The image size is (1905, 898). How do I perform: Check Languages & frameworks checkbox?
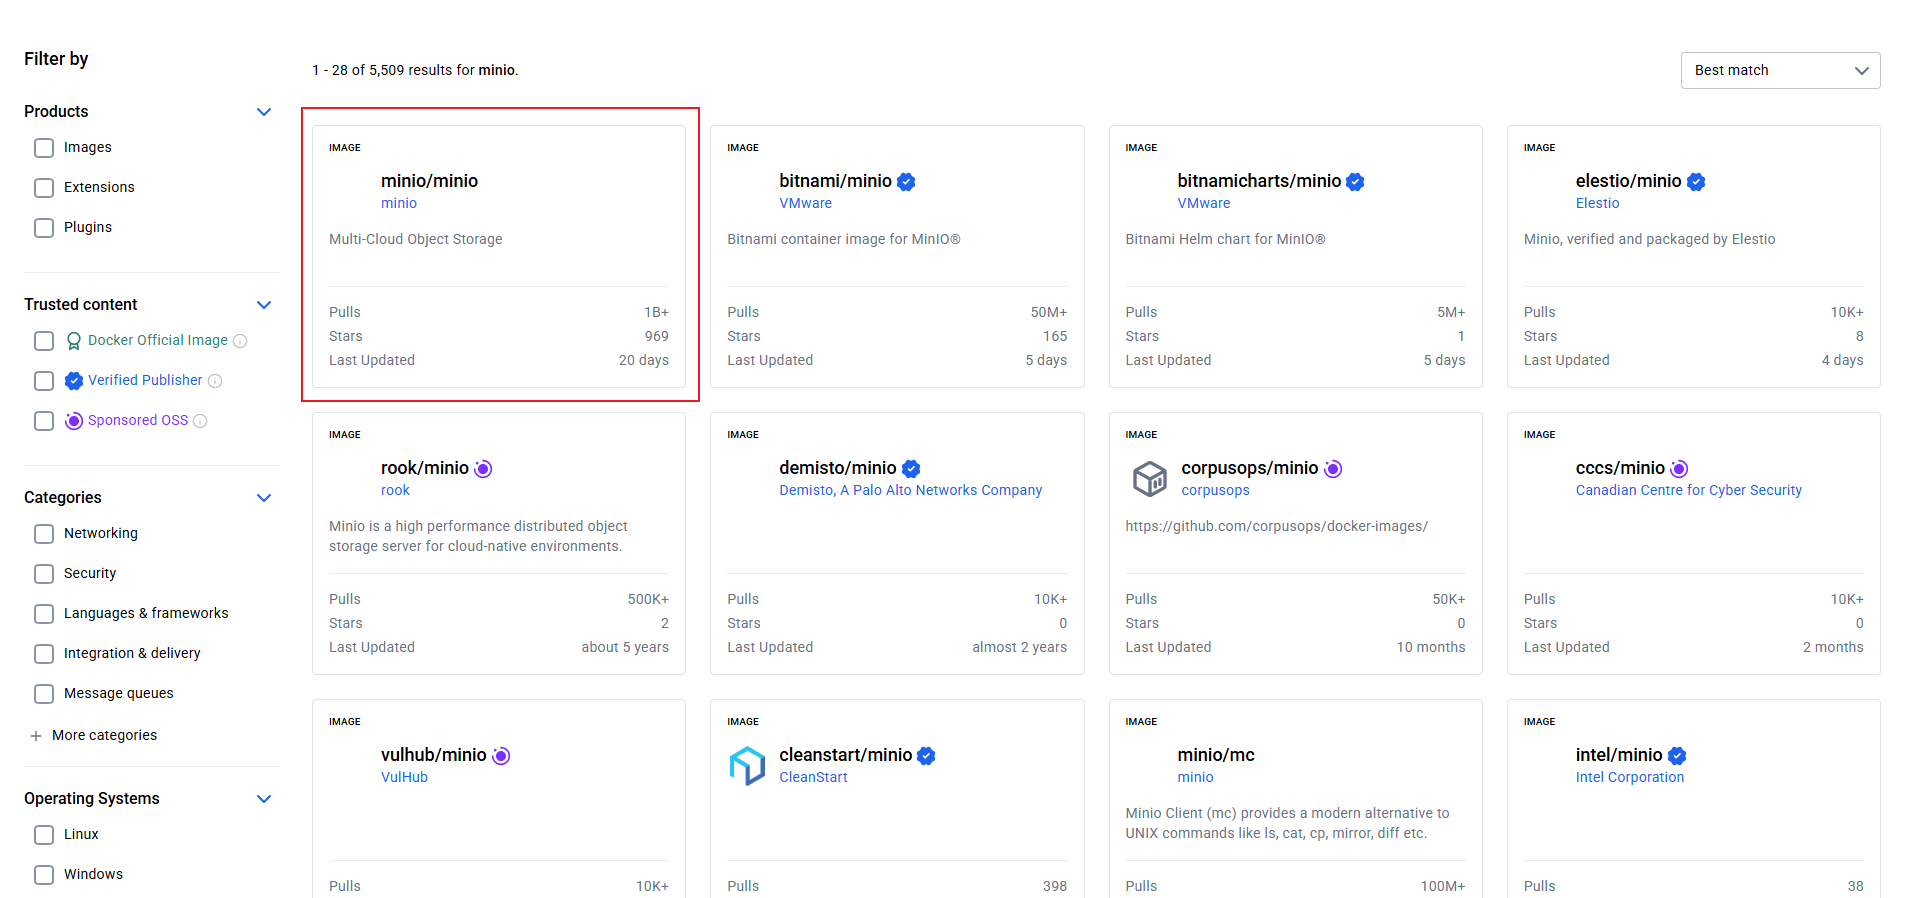pyautogui.click(x=44, y=614)
